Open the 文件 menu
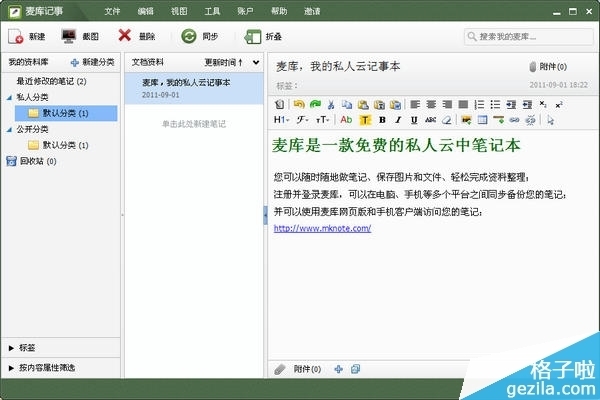600x400 pixels. click(112, 11)
